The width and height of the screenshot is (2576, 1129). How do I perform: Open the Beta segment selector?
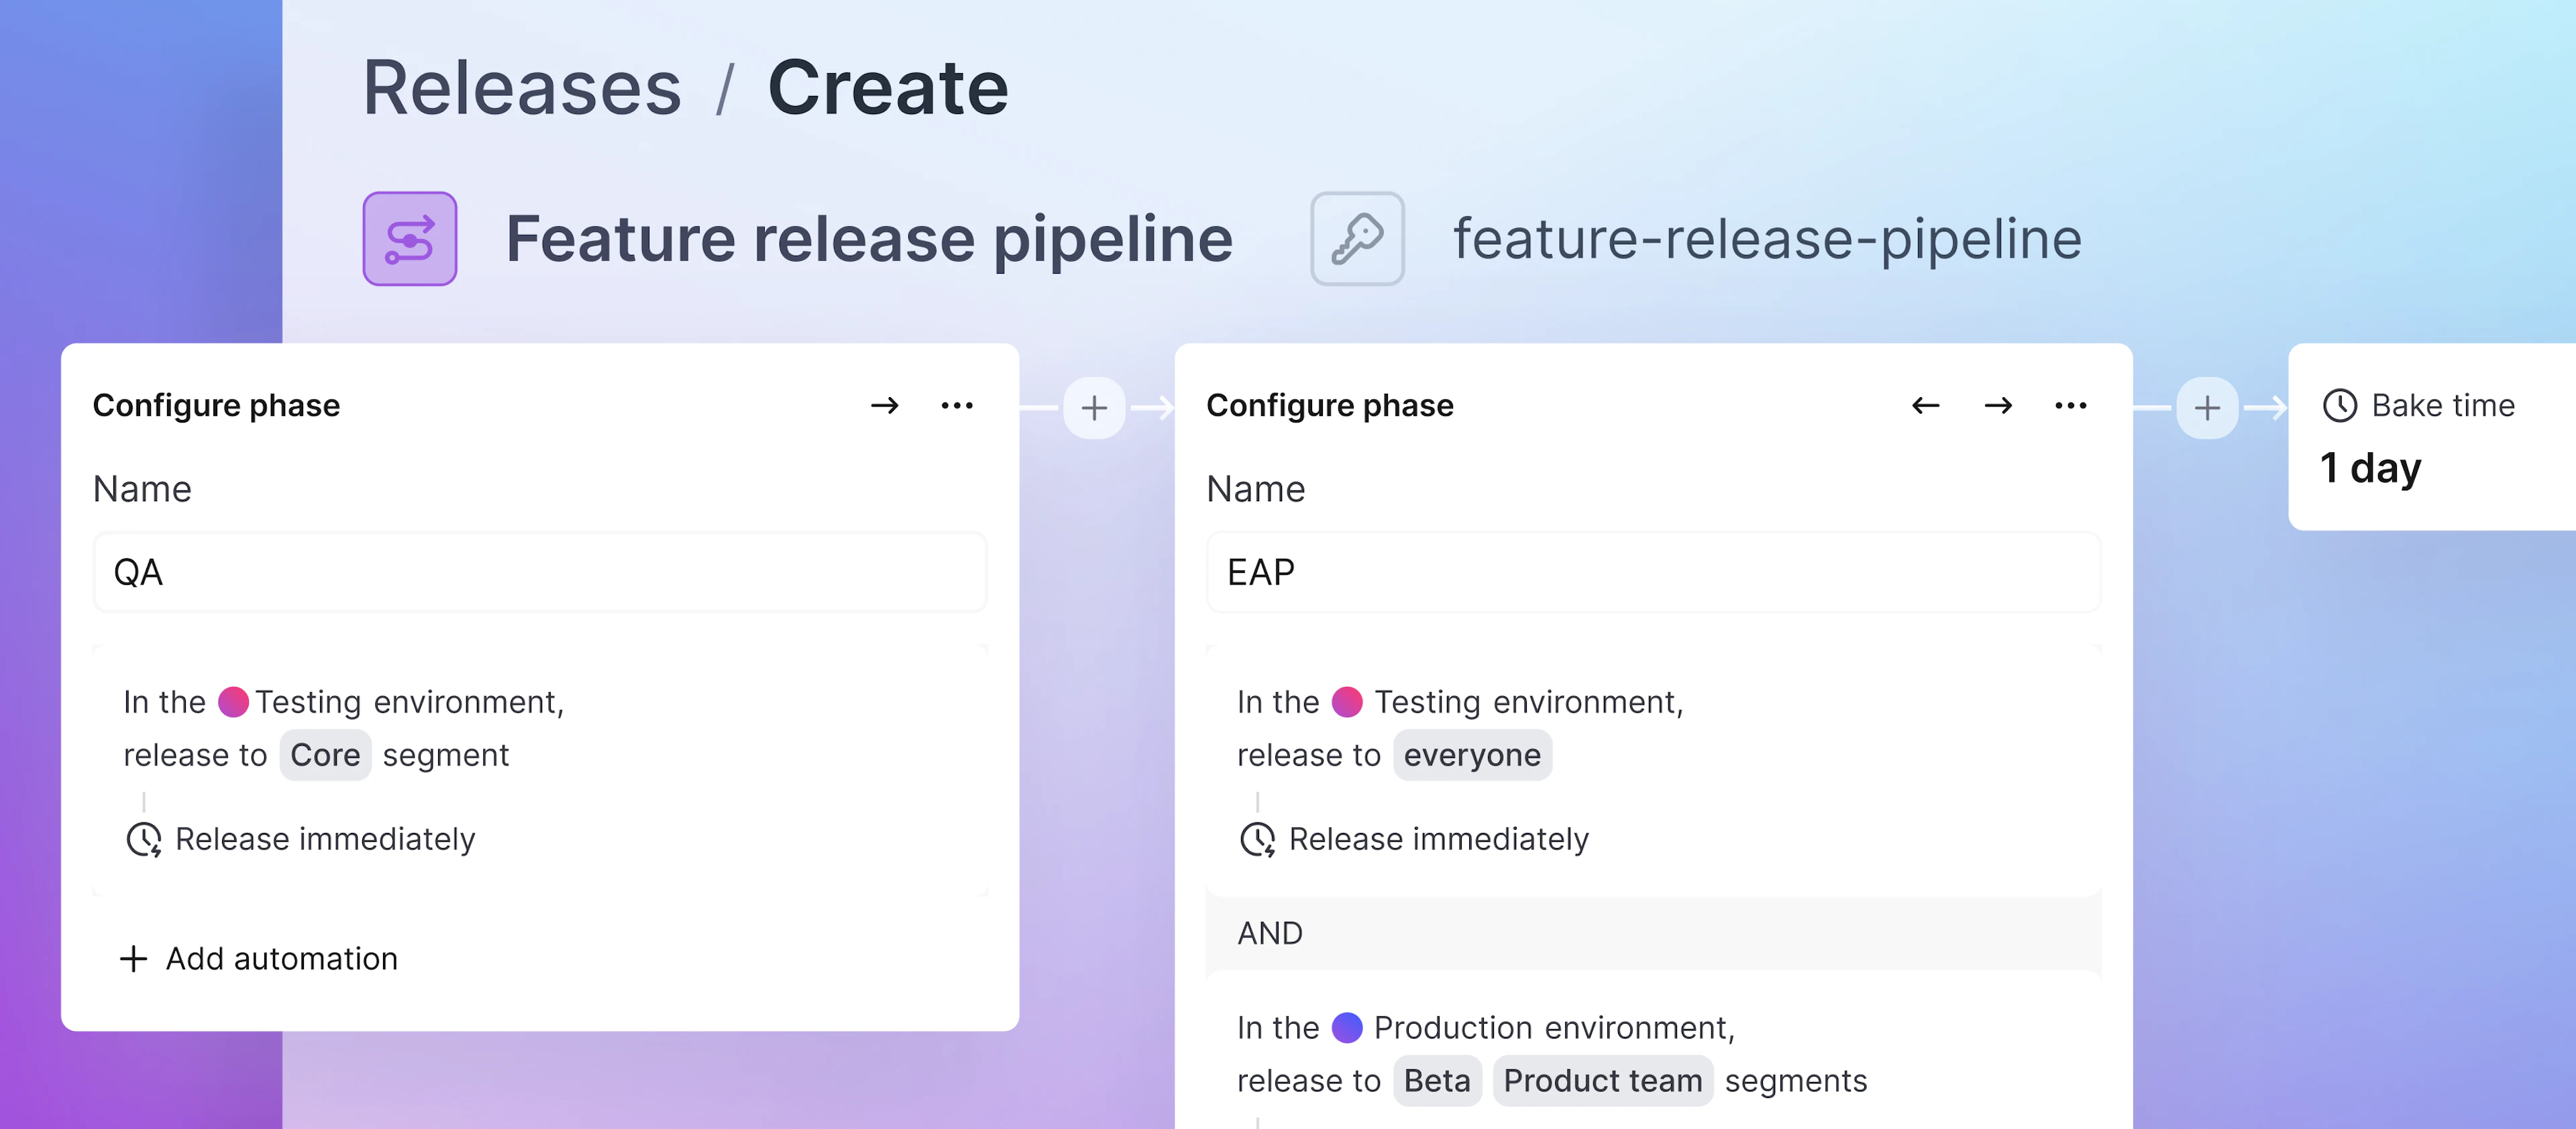tap(1437, 1080)
